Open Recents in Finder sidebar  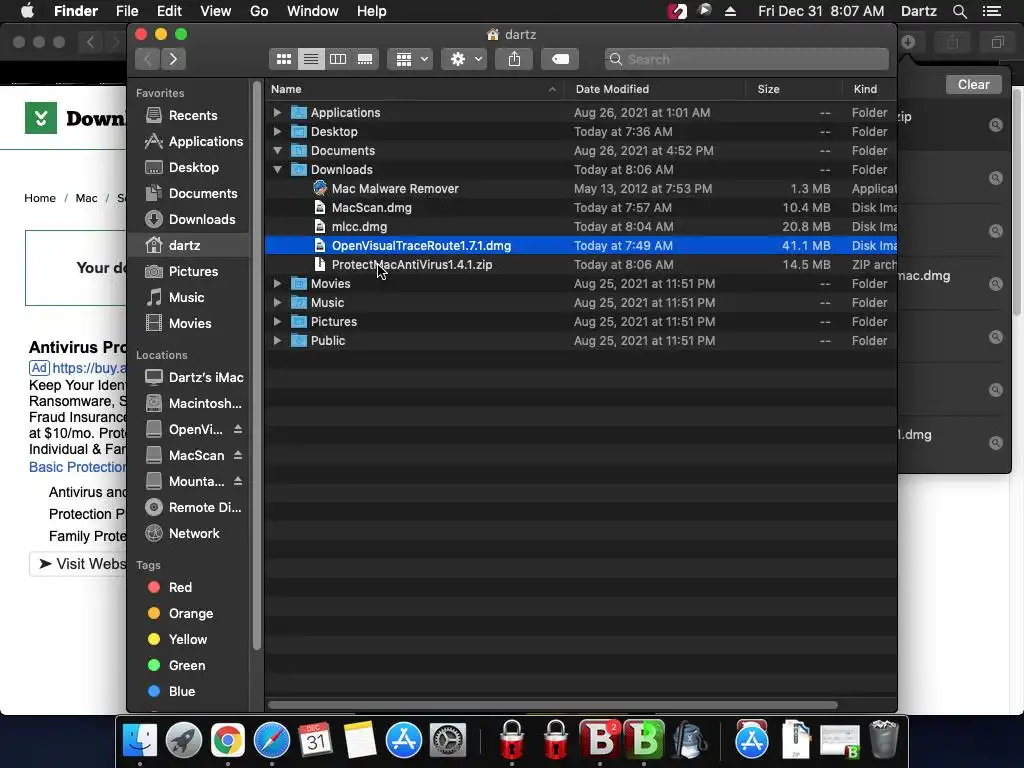pyautogui.click(x=188, y=116)
